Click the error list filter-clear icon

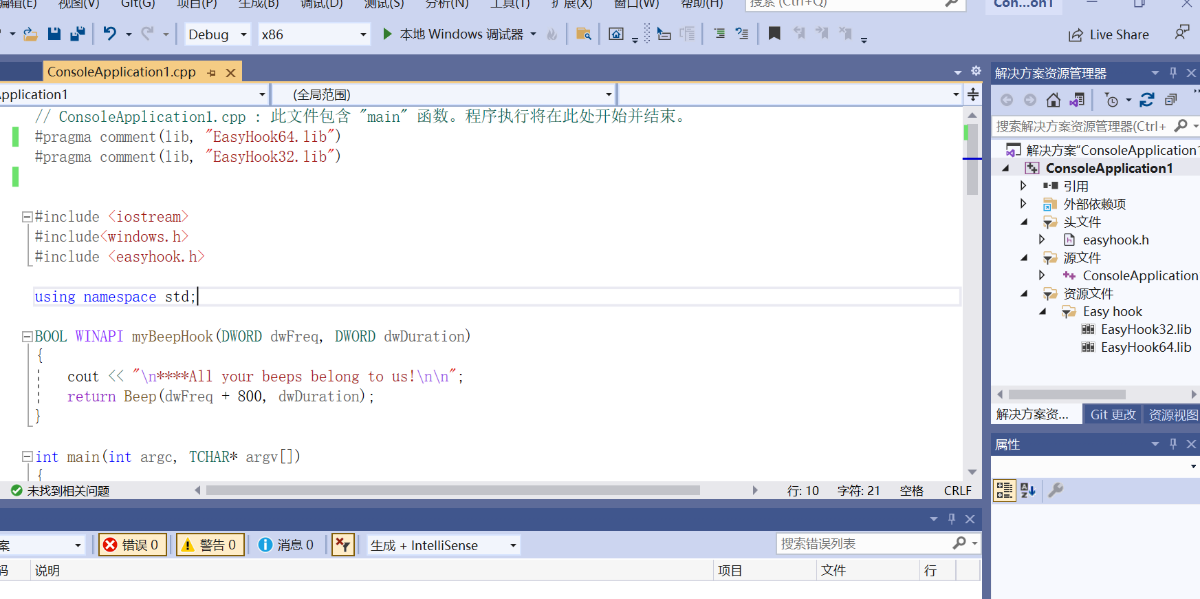click(x=343, y=545)
